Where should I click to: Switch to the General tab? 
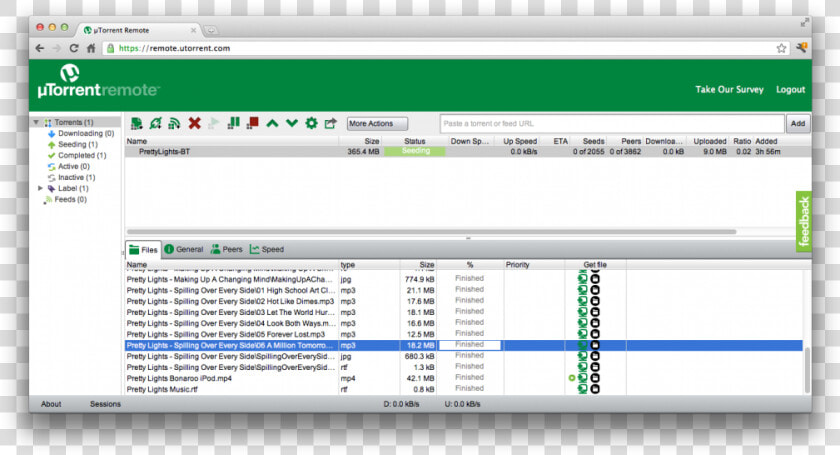point(184,249)
